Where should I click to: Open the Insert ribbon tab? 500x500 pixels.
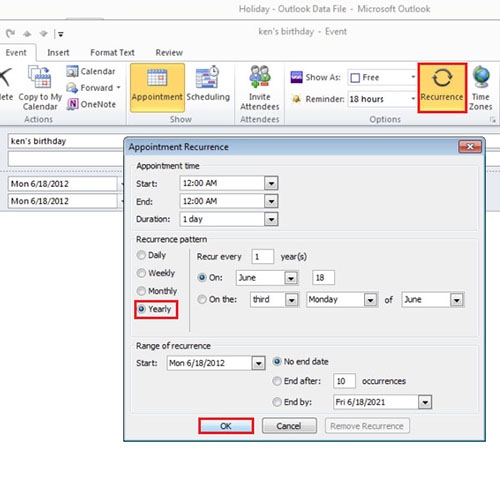point(58,53)
